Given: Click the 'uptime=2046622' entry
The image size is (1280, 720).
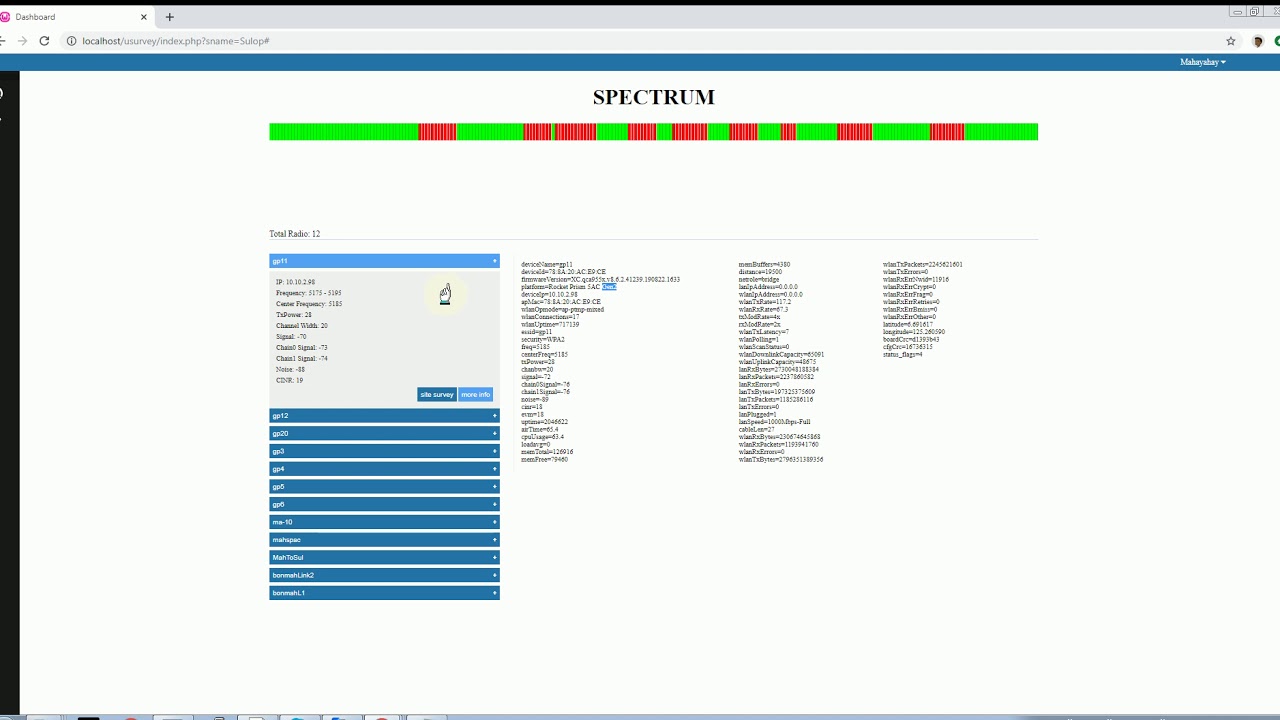Looking at the screenshot, I should pos(544,422).
